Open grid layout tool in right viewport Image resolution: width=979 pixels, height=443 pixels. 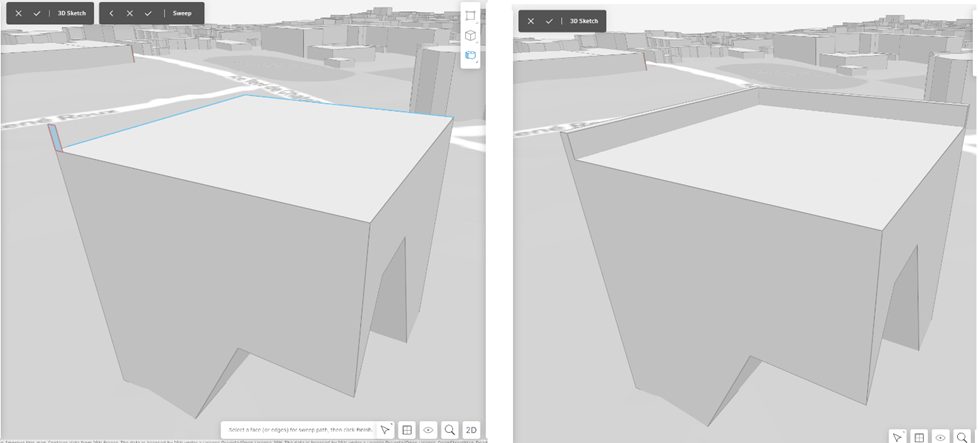coord(919,437)
